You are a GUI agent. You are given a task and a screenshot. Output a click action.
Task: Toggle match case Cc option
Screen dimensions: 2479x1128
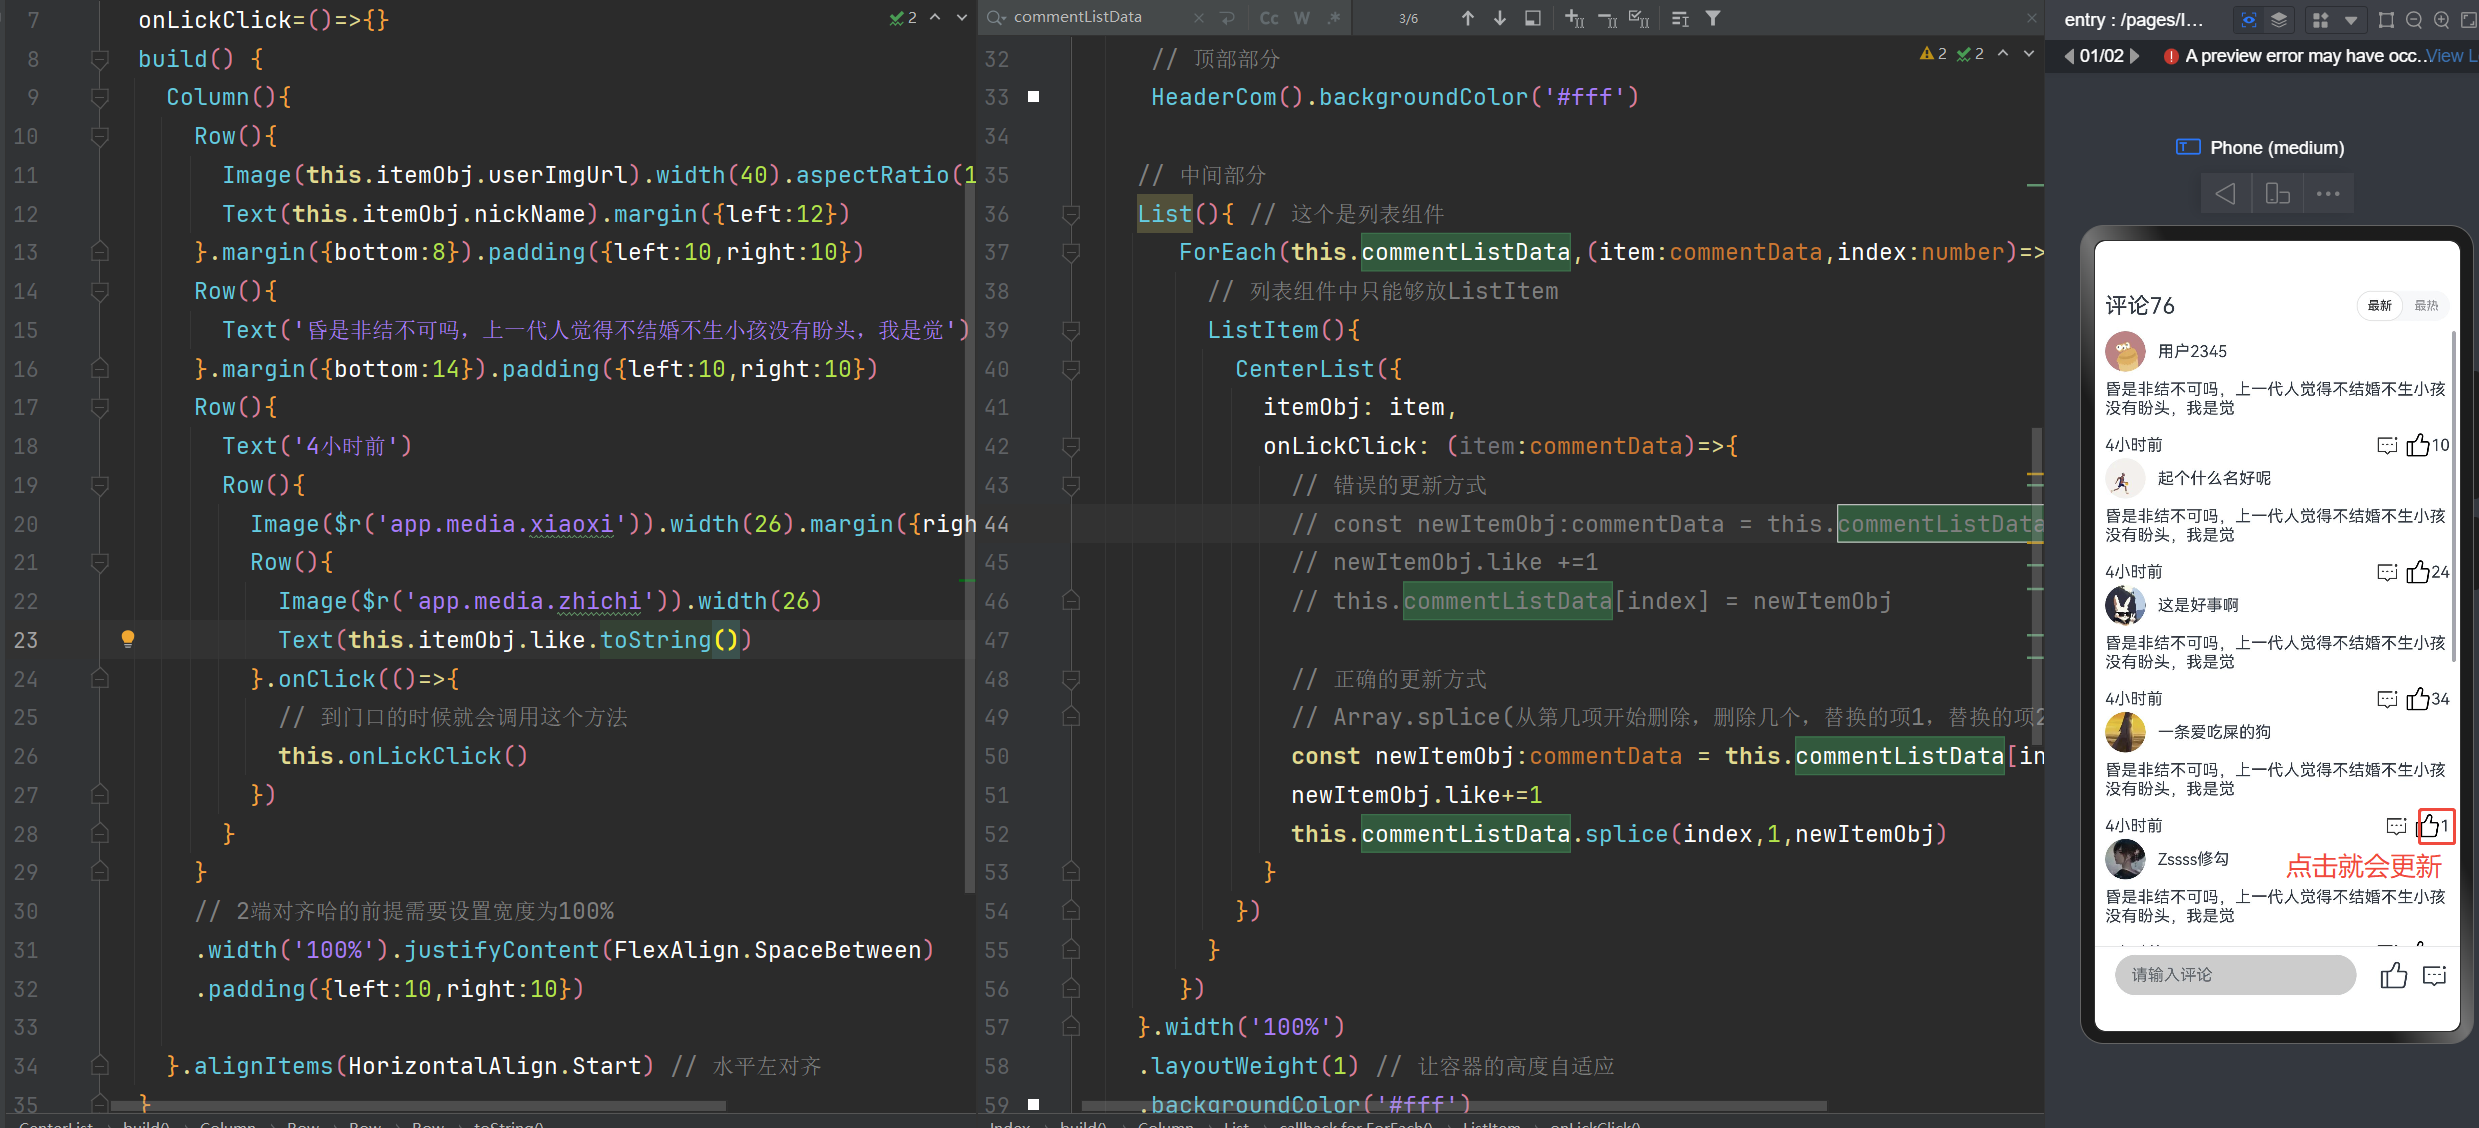1268,18
